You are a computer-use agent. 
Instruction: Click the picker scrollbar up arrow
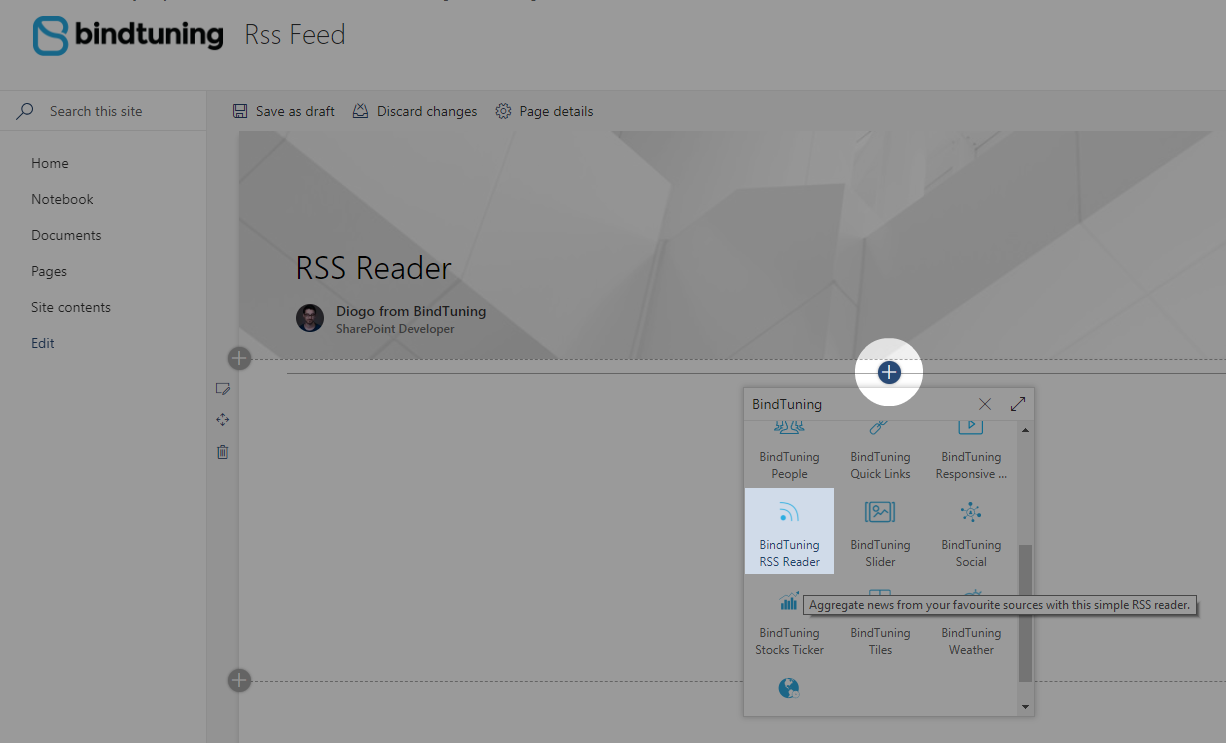[1025, 430]
